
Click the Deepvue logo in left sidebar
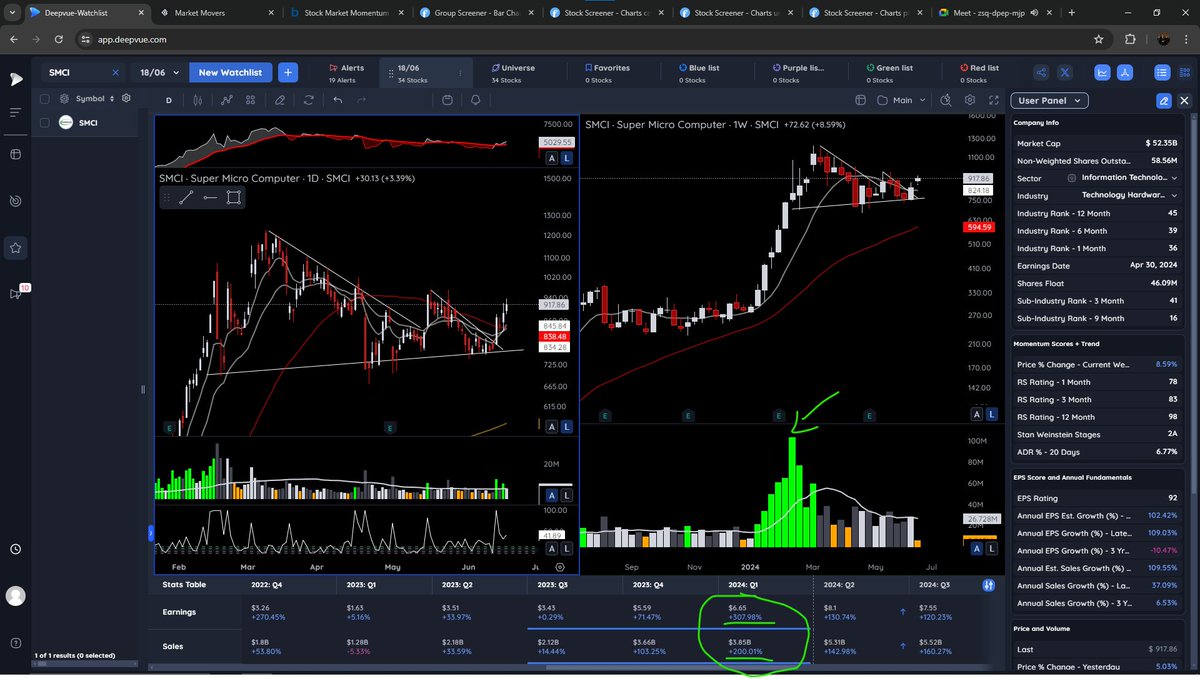click(x=16, y=79)
